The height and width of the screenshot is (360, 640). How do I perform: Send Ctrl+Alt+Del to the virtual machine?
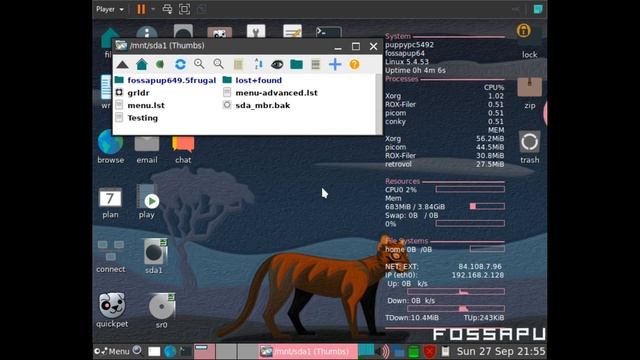click(167, 9)
